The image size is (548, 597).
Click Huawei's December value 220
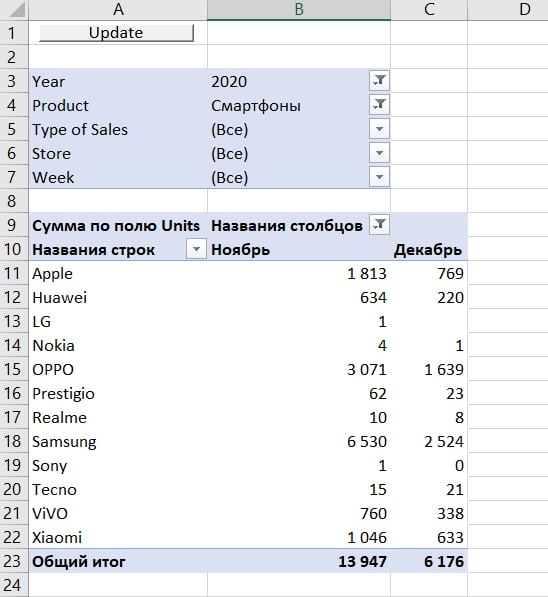[x=429, y=297]
